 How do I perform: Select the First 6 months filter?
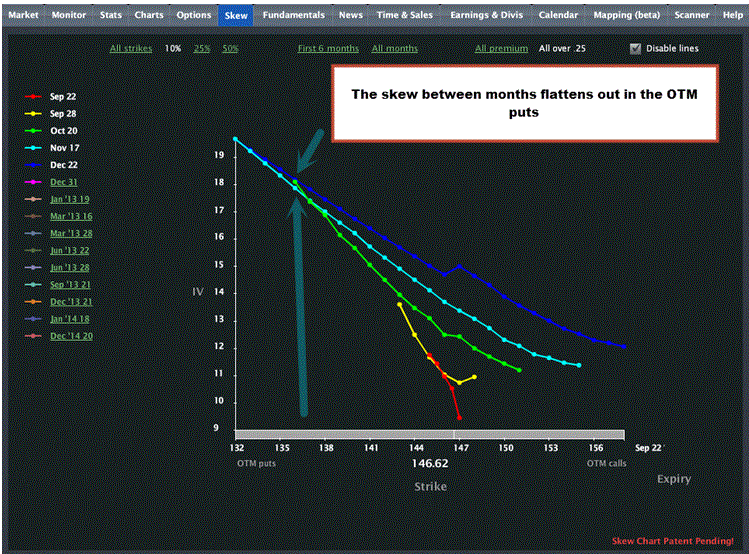[329, 49]
